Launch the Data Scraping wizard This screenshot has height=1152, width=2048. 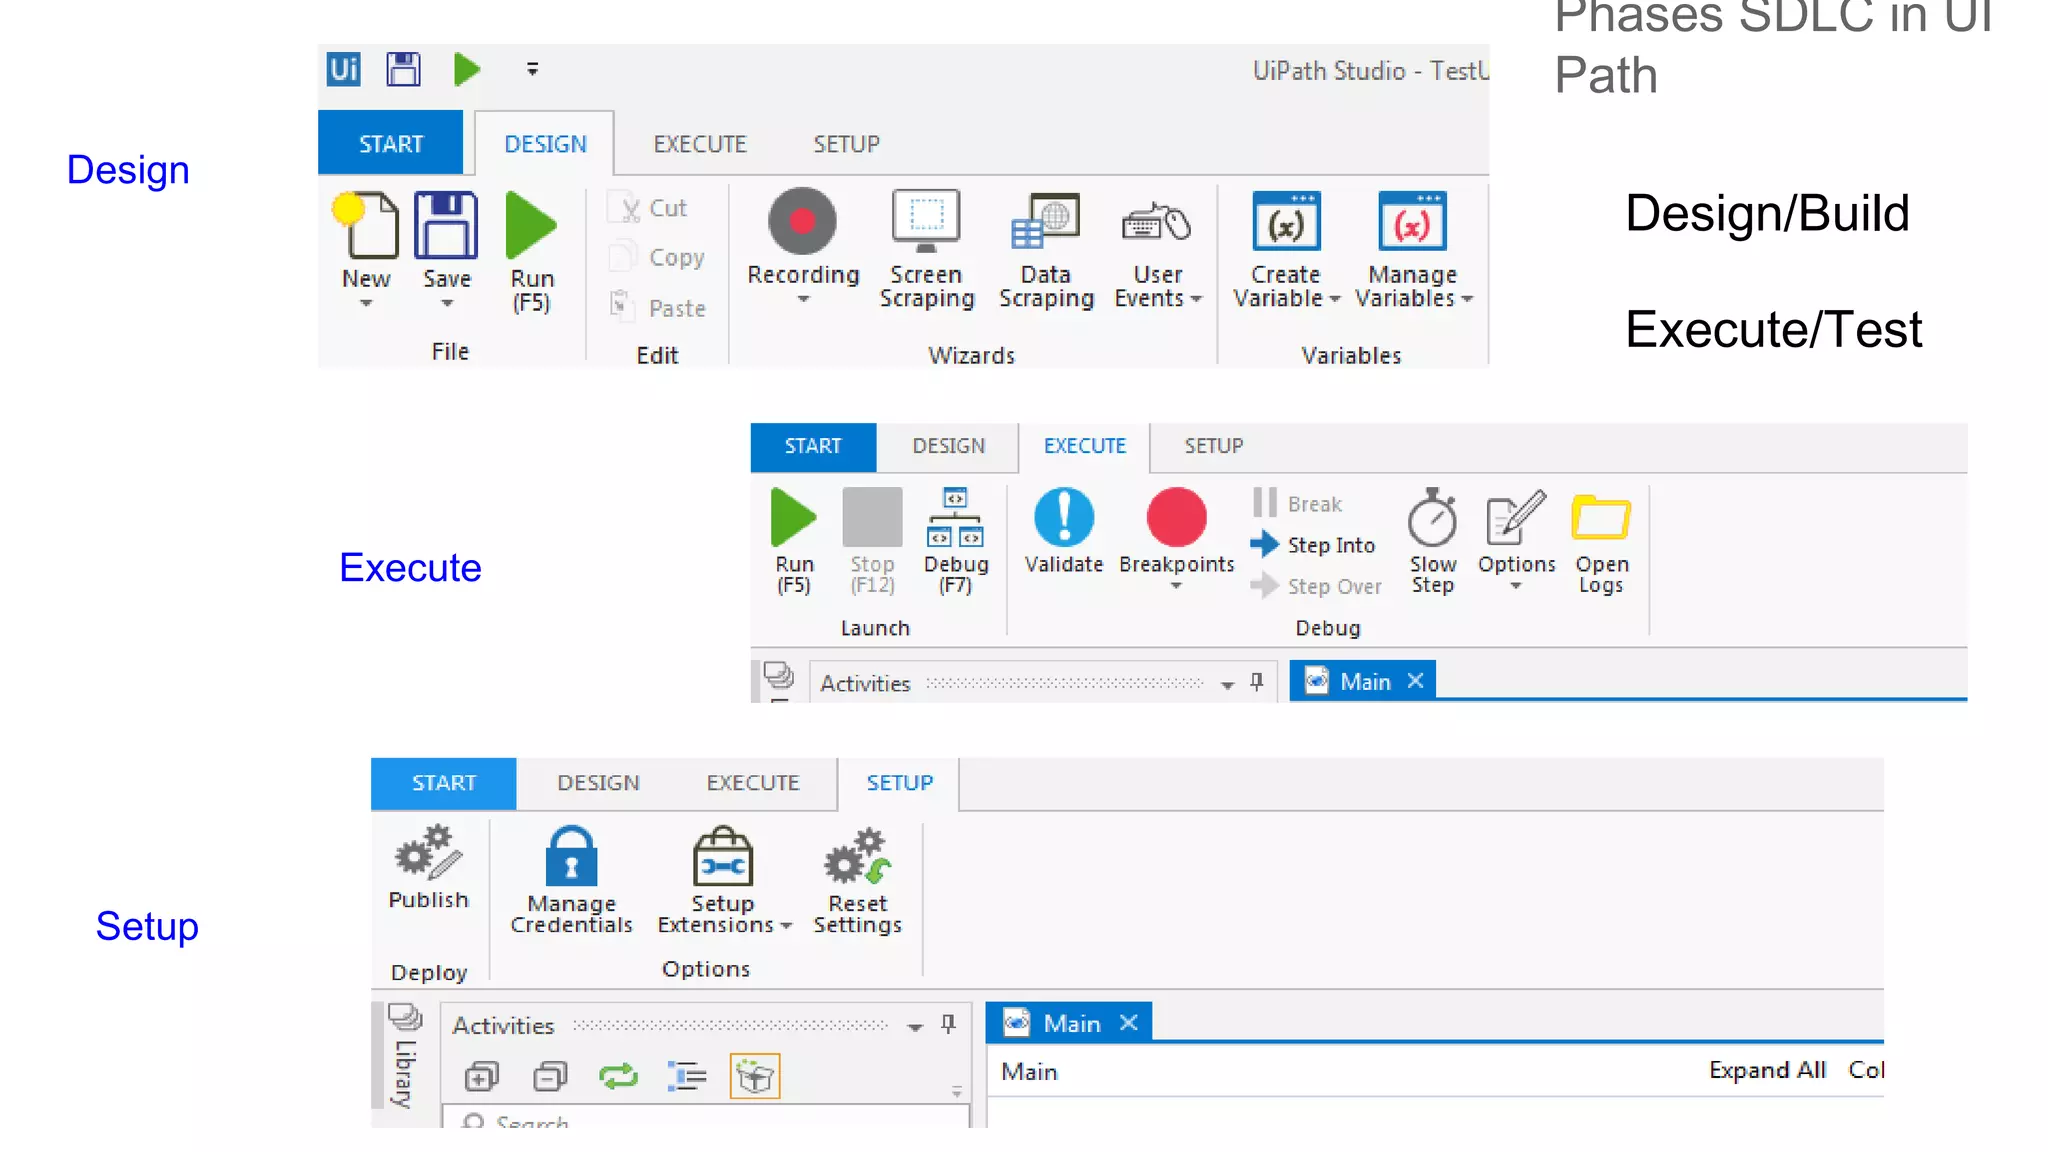pyautogui.click(x=1046, y=249)
